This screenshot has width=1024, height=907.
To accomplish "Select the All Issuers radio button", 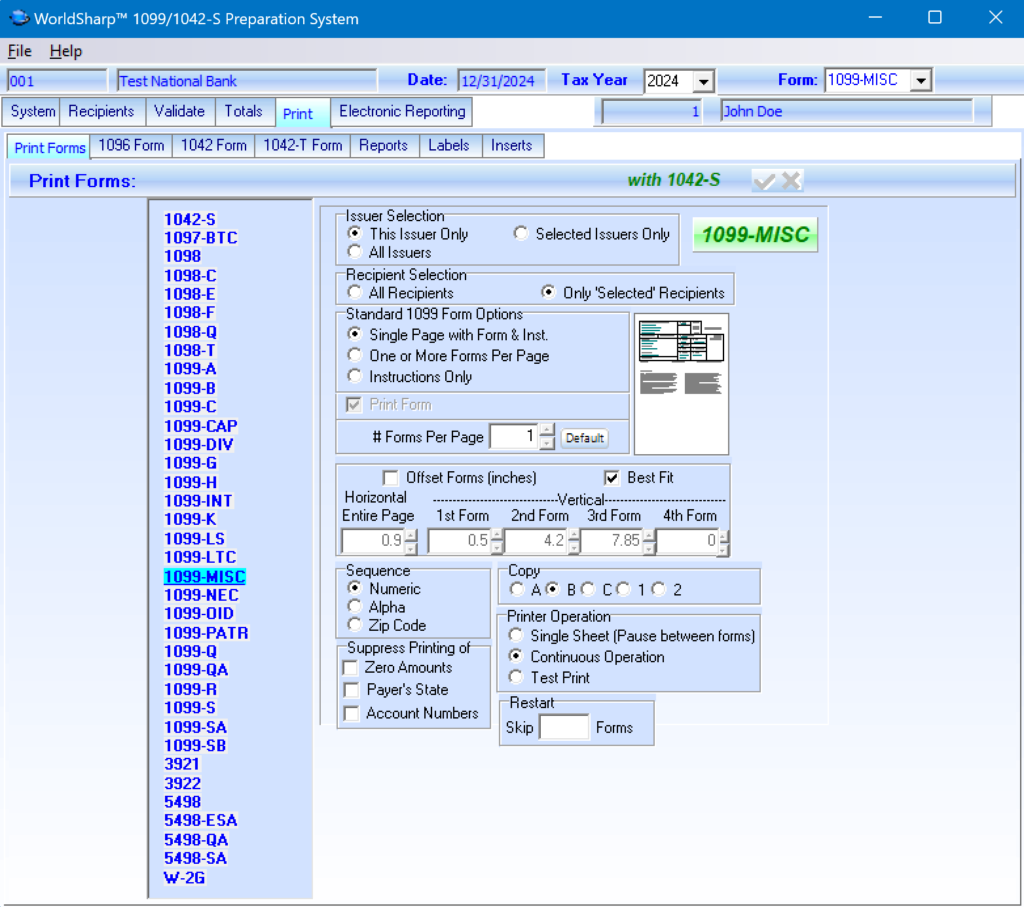I will [x=355, y=251].
